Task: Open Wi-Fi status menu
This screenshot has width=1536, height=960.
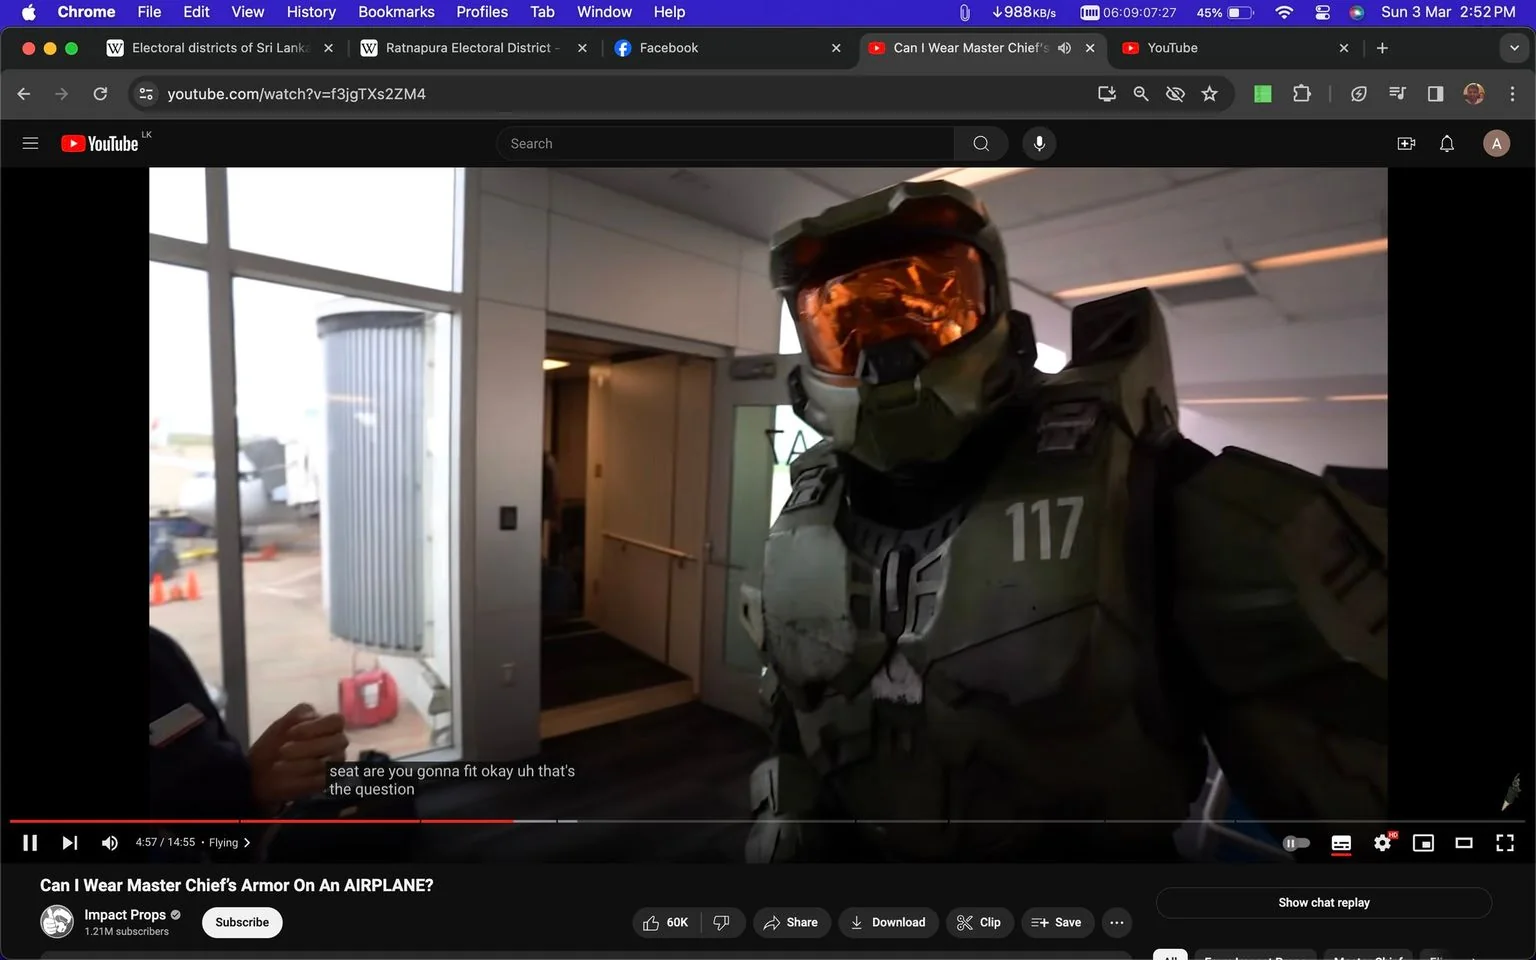Action: click(x=1284, y=12)
